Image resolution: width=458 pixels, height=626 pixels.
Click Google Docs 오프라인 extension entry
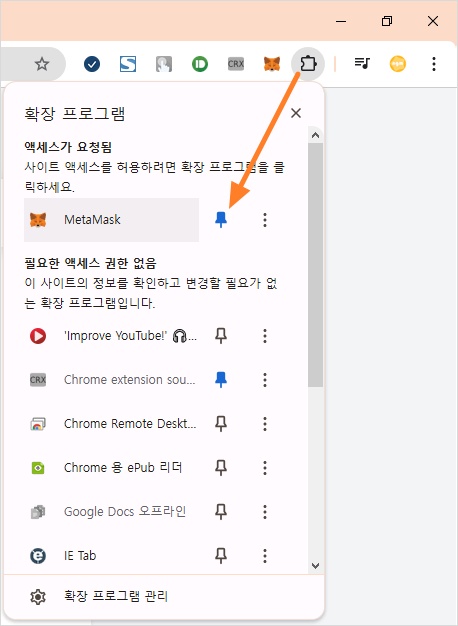[111, 511]
